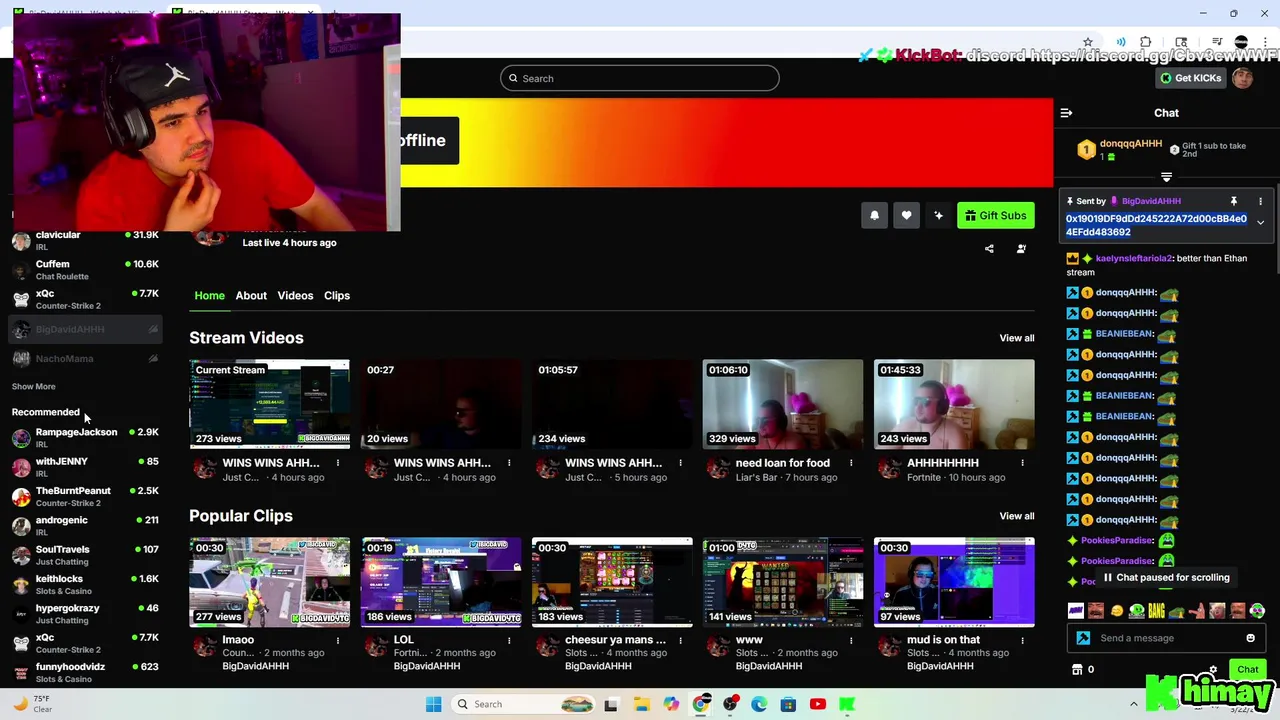Click the sparkle icon beside Gift Subs
The image size is (1280, 720).
tap(938, 215)
